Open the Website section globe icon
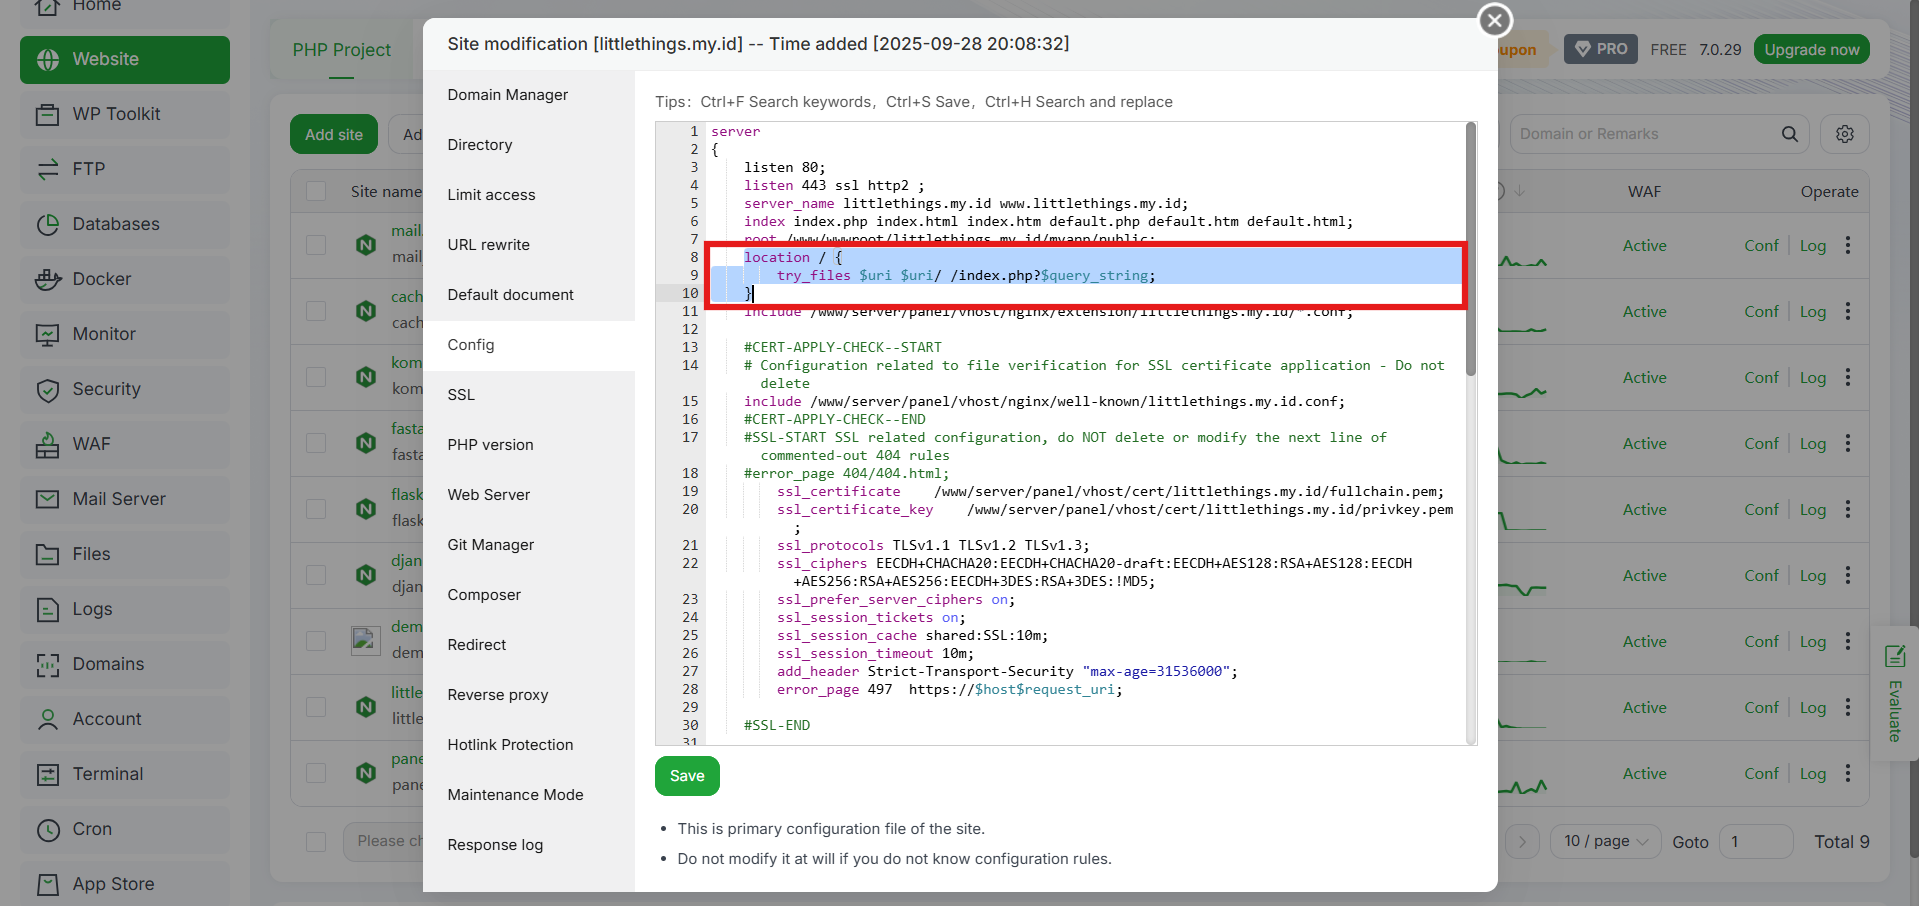The height and width of the screenshot is (906, 1919). point(48,60)
